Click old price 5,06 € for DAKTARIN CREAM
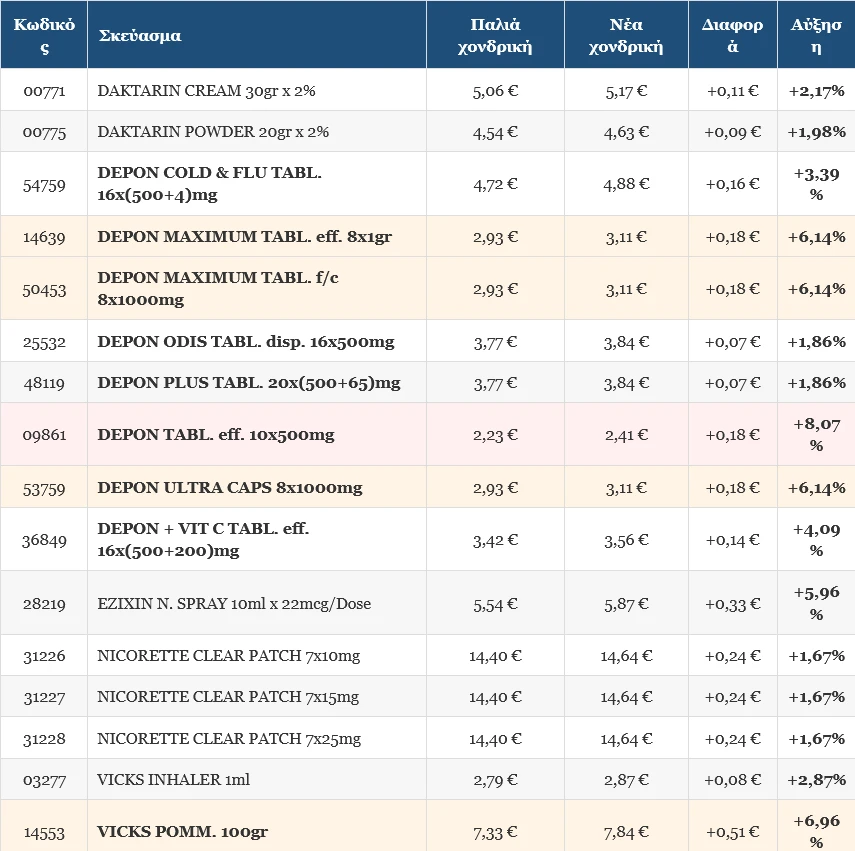855x851 pixels. point(495,91)
